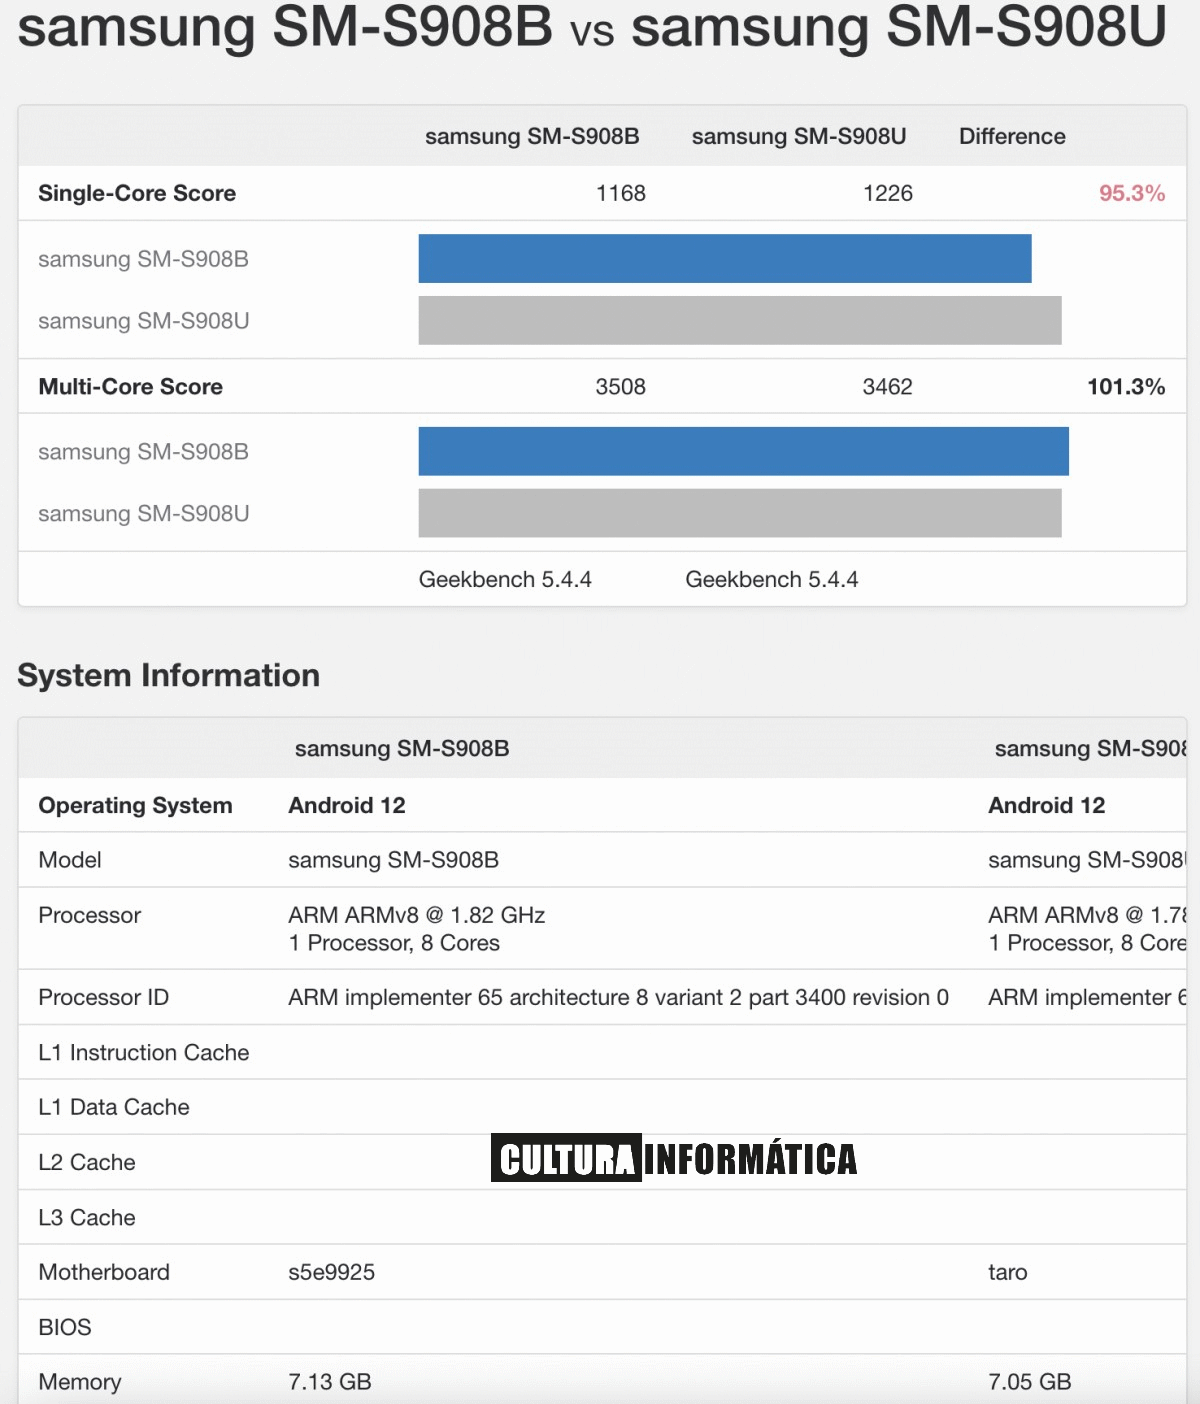This screenshot has width=1200, height=1404.
Task: Click SM-S908U label under Single-Core Score
Action: click(143, 321)
